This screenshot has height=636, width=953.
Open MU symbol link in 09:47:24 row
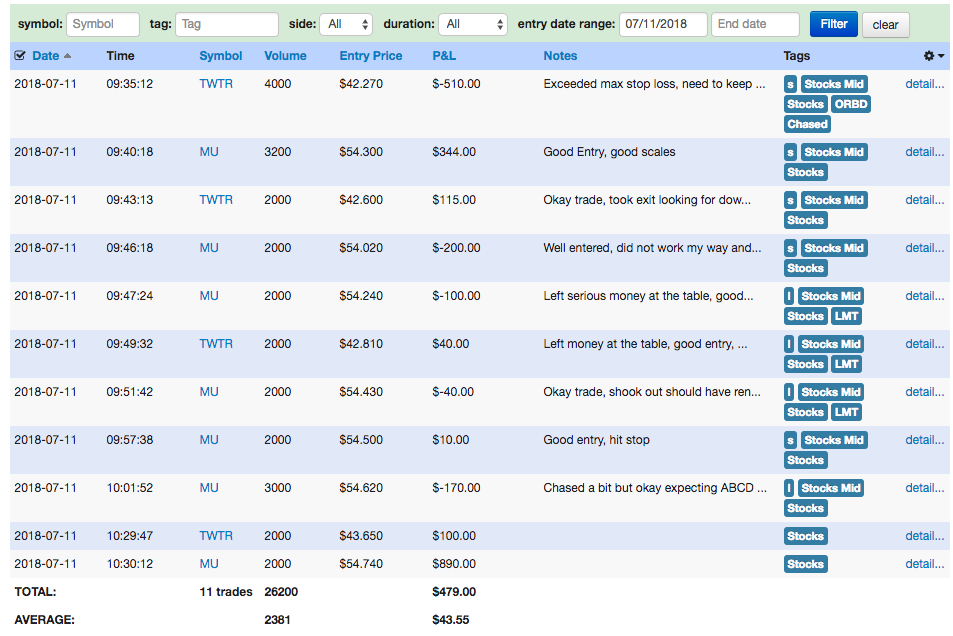pyautogui.click(x=209, y=296)
